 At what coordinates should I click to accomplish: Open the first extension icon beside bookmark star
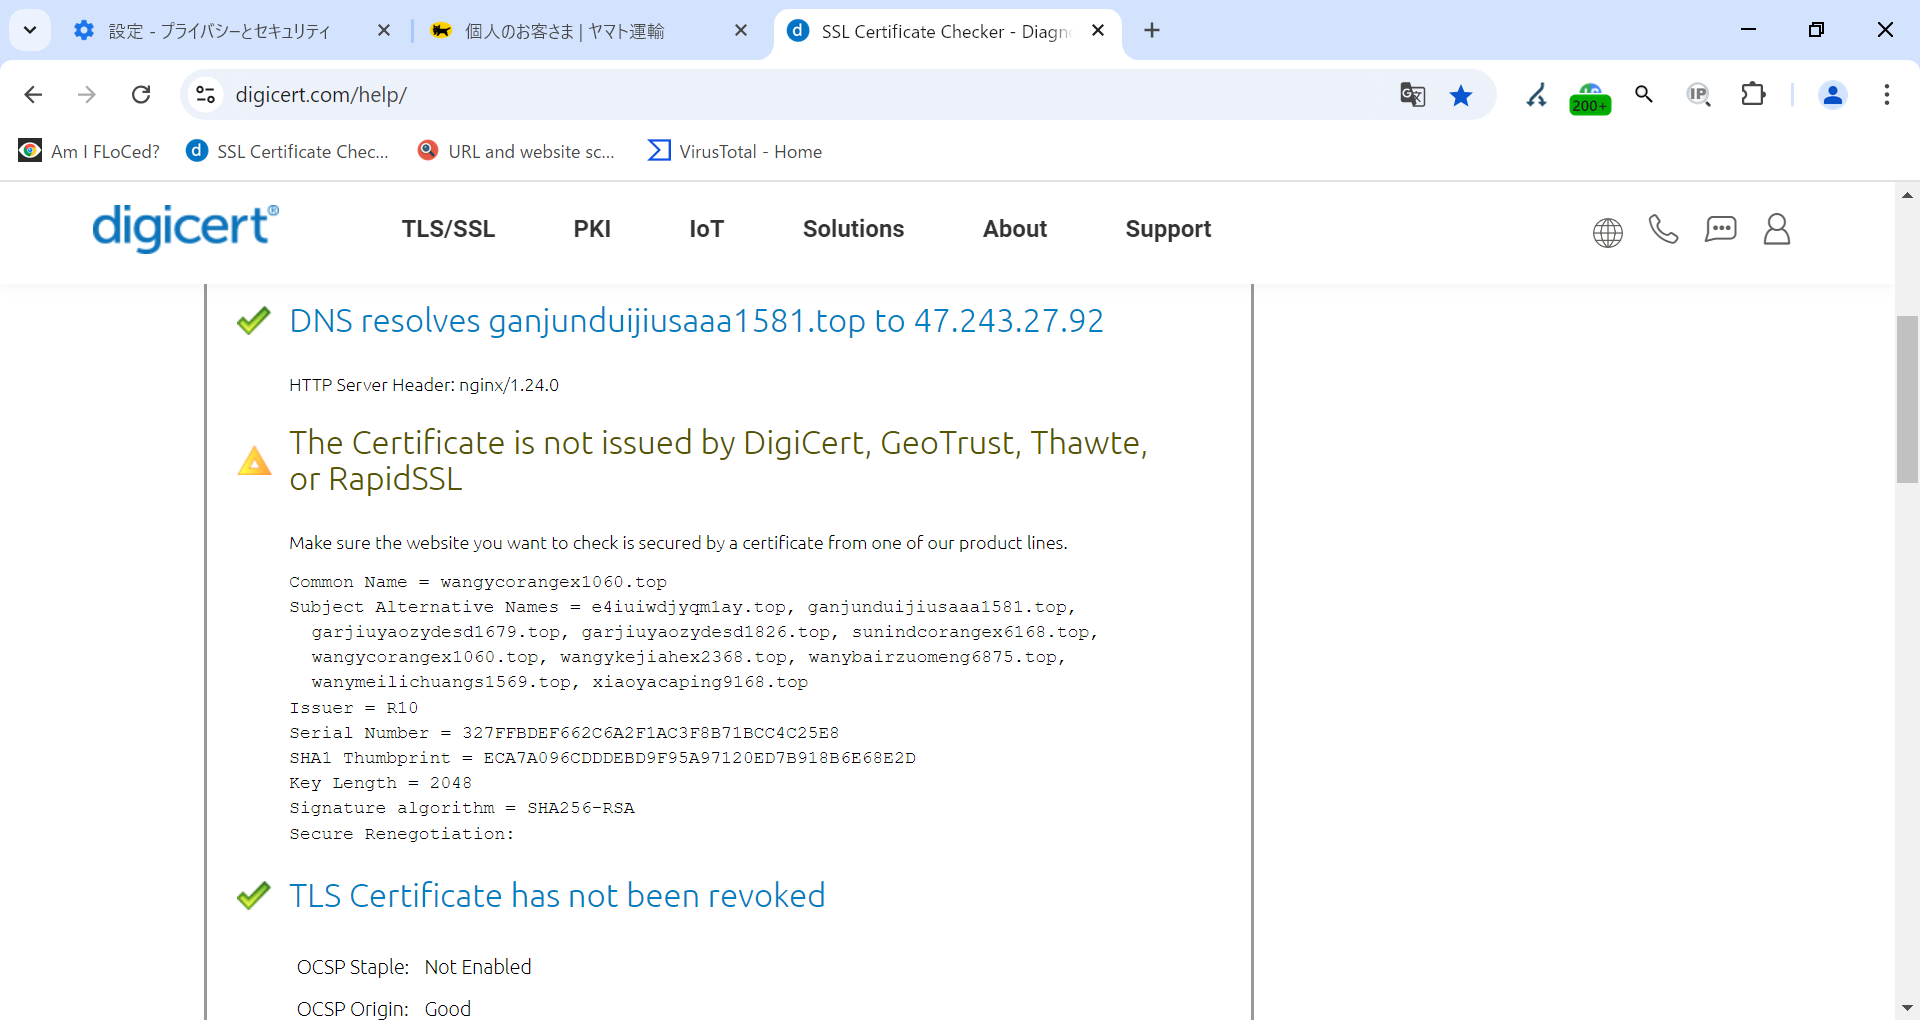(1536, 94)
